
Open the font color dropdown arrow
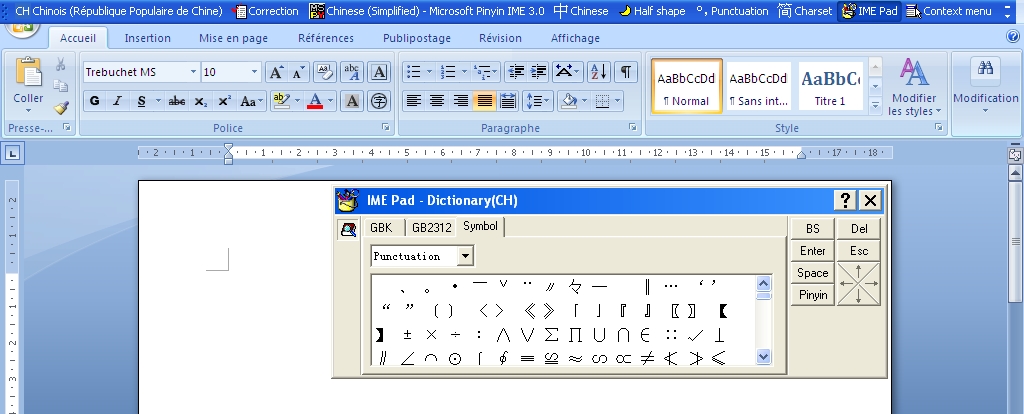click(x=330, y=101)
